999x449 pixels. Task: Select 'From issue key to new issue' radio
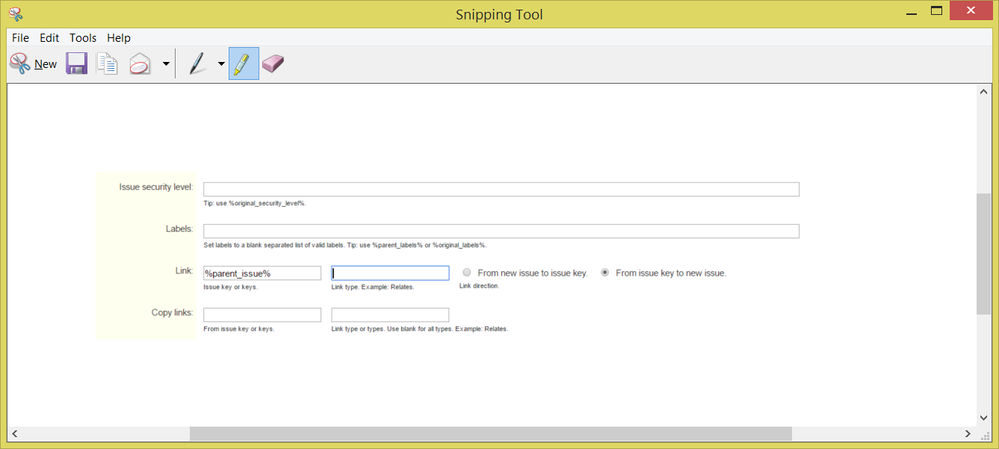coord(605,273)
